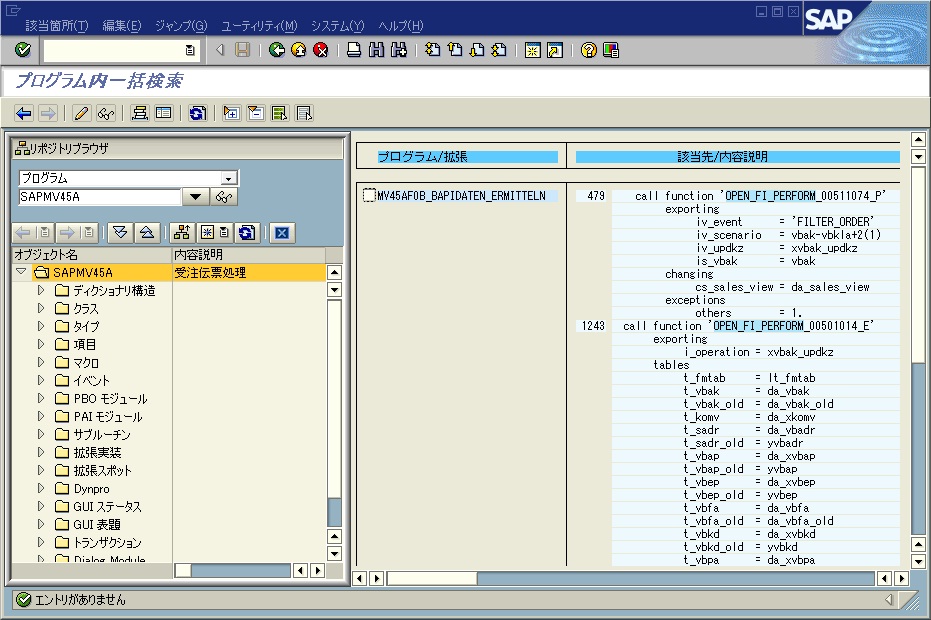931x620 pixels.
Task: Collapse the SAPMV45A root tree node
Action: [x=21, y=272]
